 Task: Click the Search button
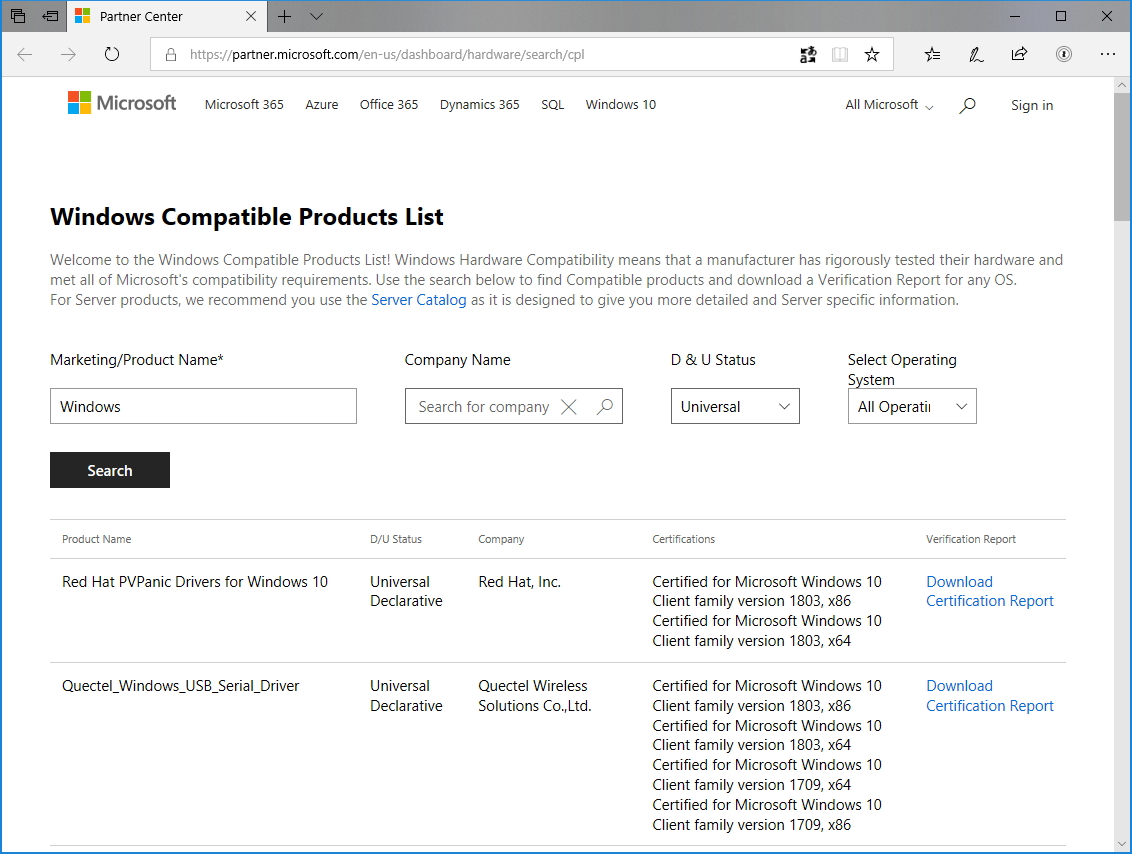pos(109,470)
